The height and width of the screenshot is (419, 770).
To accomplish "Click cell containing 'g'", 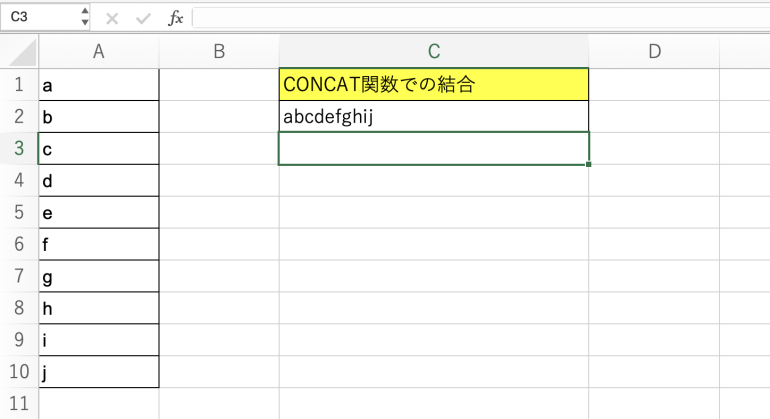I will pyautogui.click(x=99, y=276).
